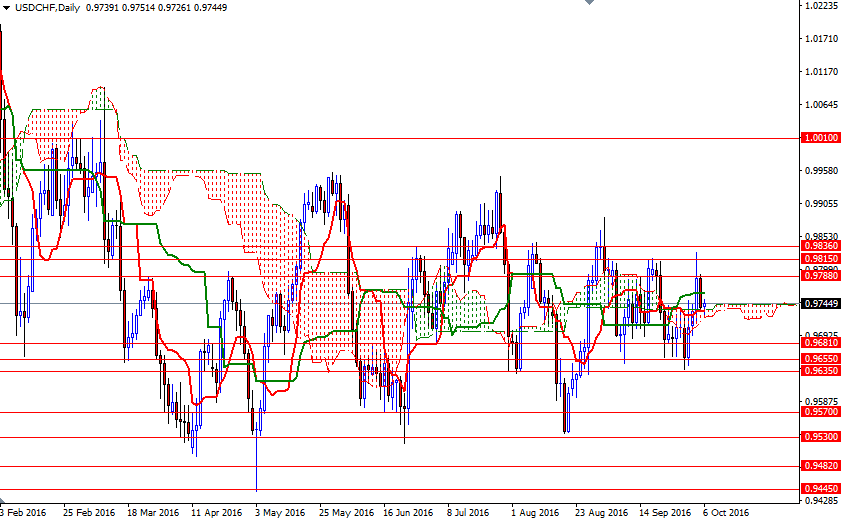Select the 0.96810 price level label
The image size is (841, 521).
[x=820, y=342]
